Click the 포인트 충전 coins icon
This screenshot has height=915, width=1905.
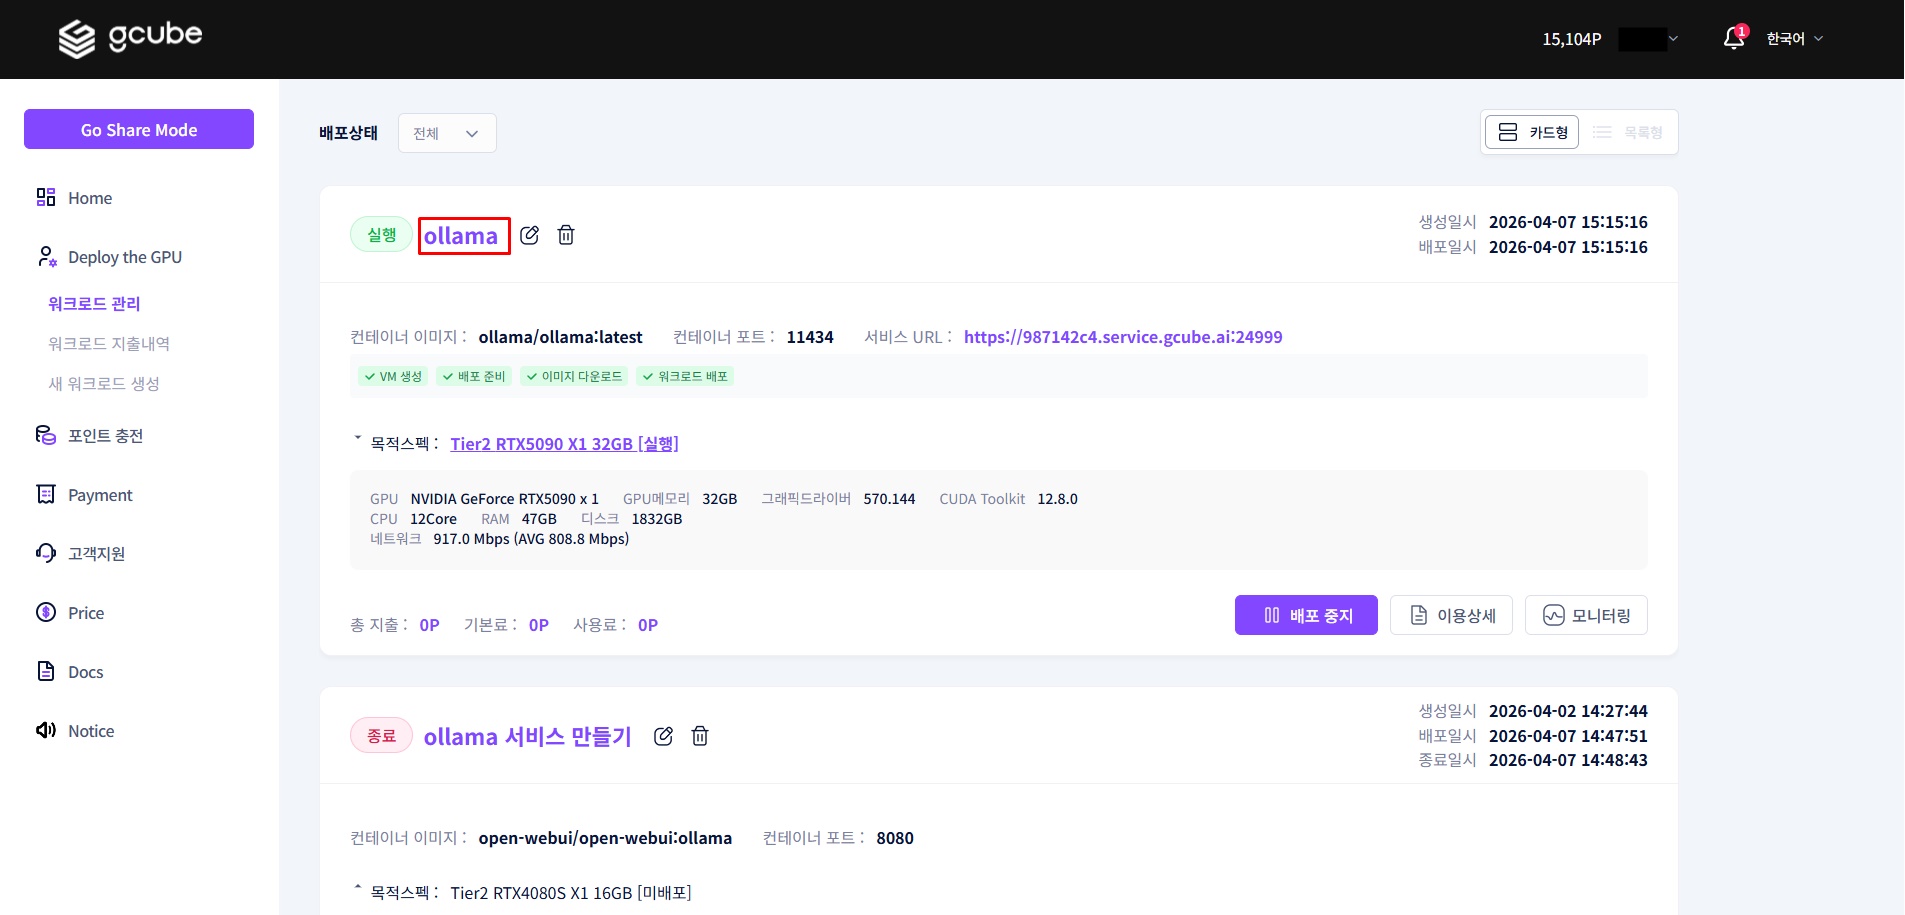click(46, 435)
